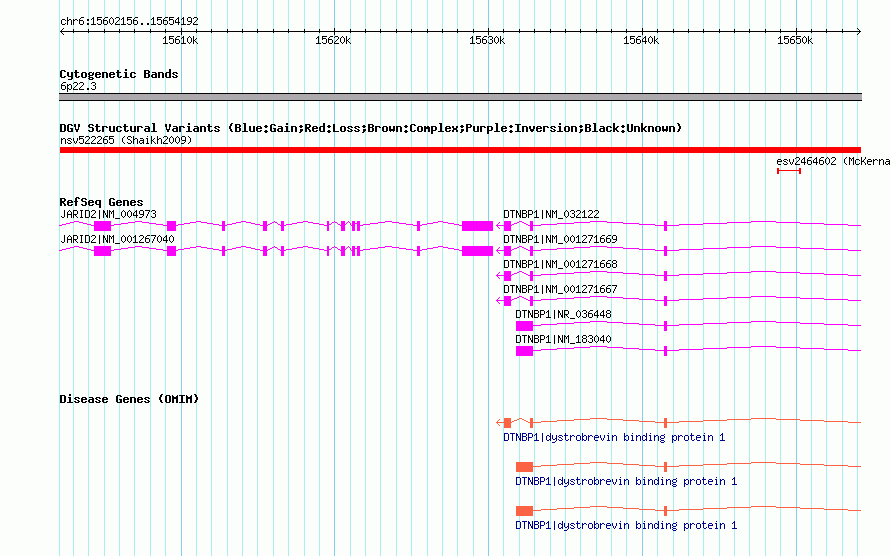The height and width of the screenshot is (556, 890).
Task: Click the gray 6p22.3 cytogenetic band bar
Action: 460,97
